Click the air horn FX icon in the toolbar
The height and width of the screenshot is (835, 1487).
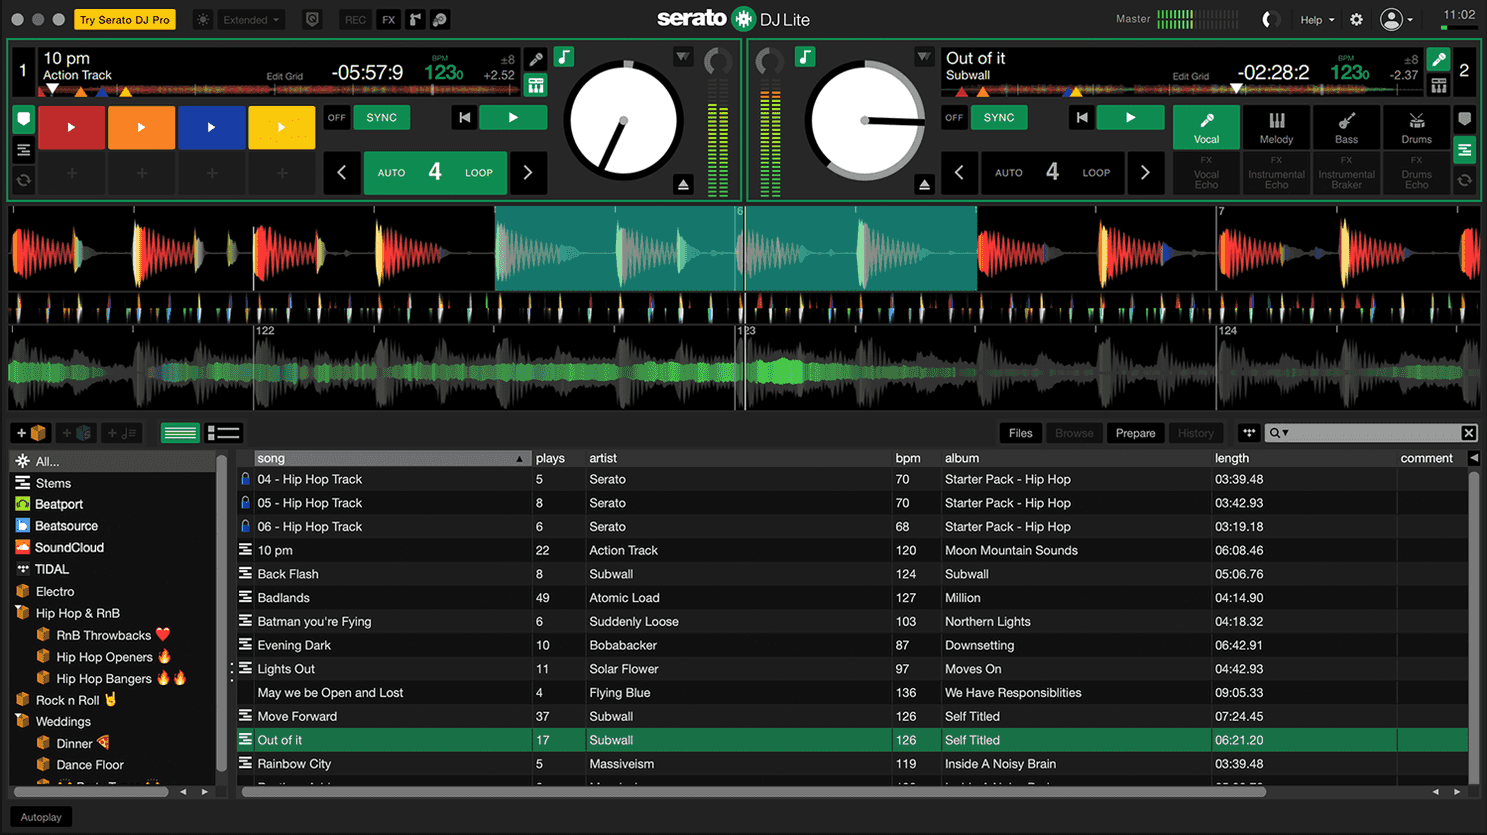(415, 19)
